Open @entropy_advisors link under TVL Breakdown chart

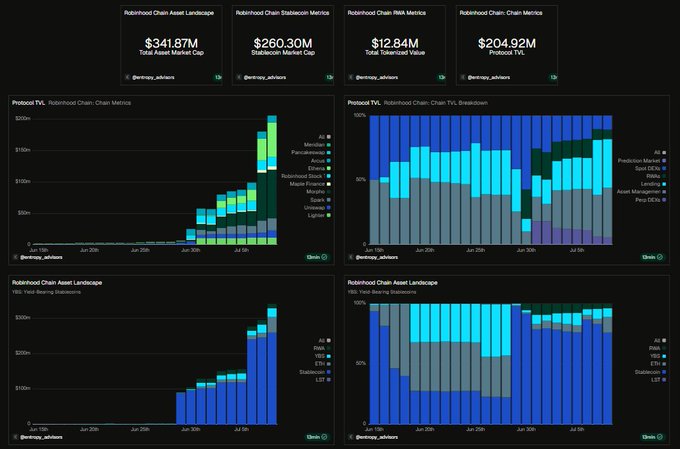[377, 257]
